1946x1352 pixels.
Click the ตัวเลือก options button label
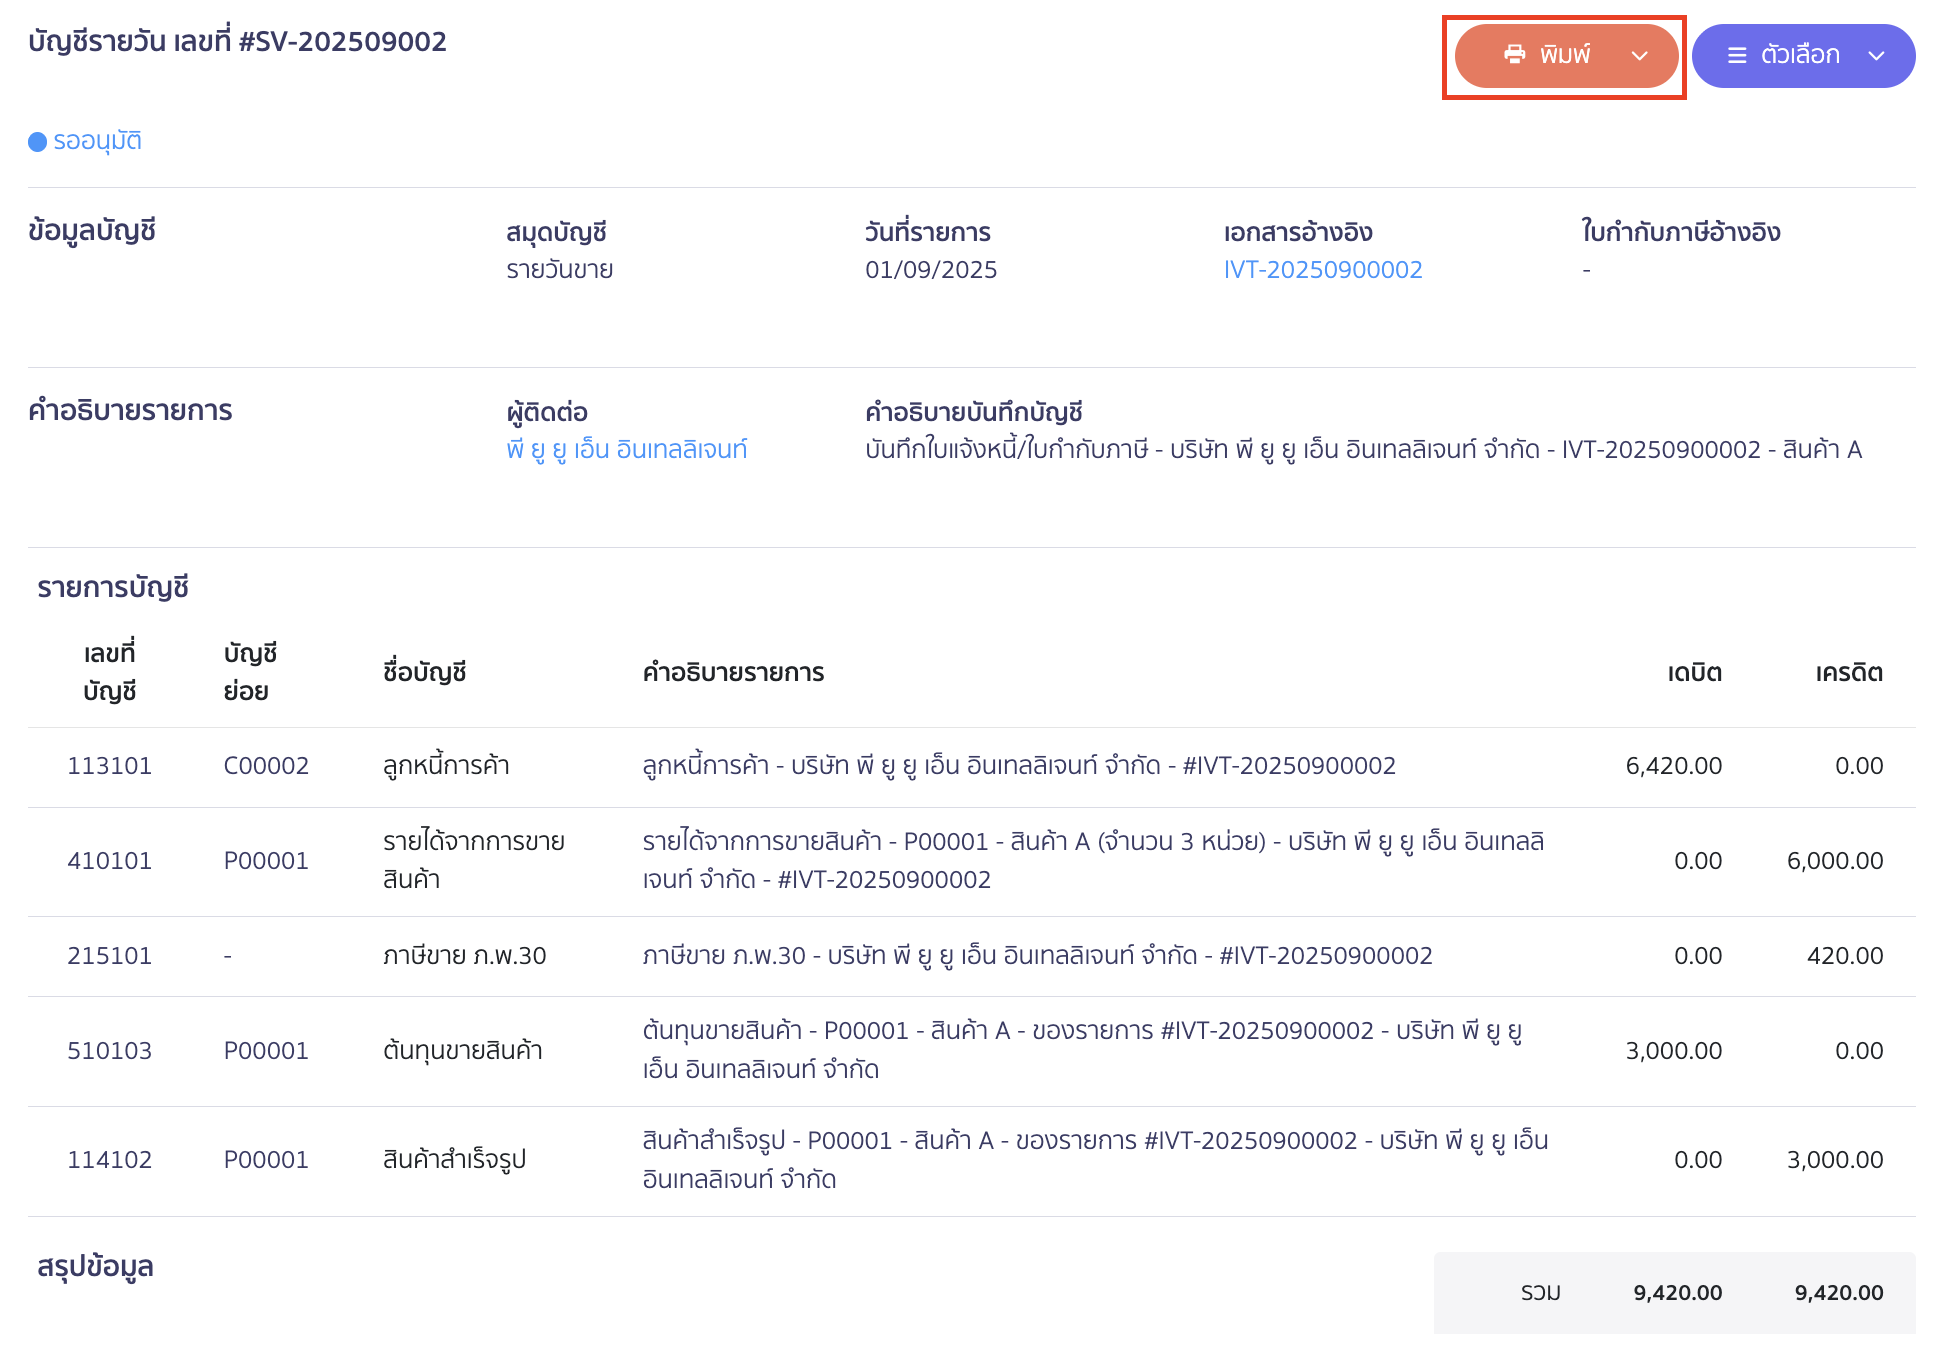pos(1800,54)
